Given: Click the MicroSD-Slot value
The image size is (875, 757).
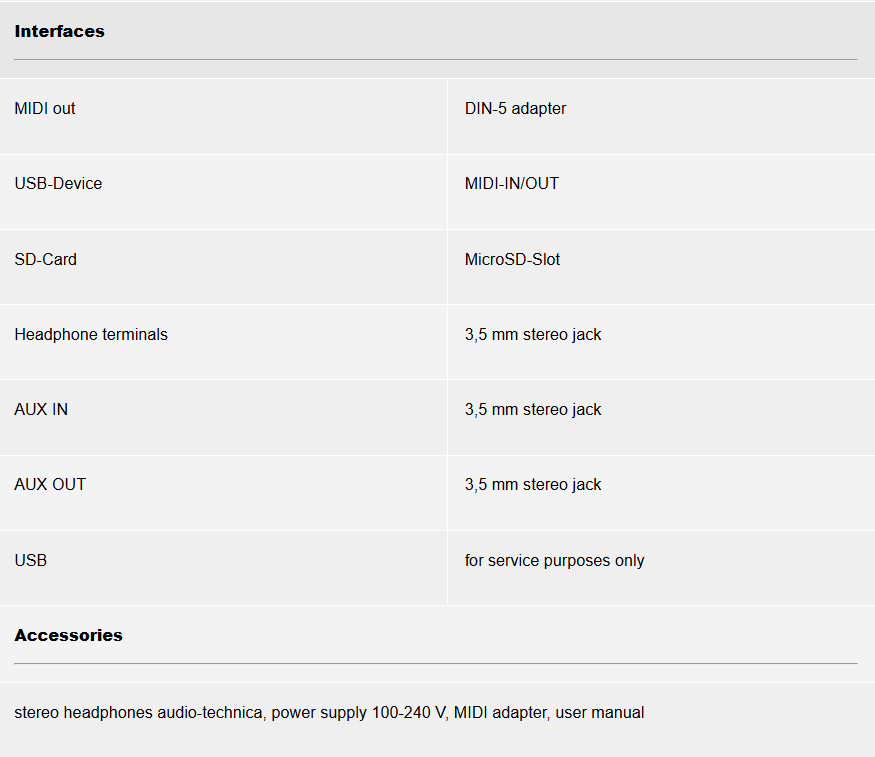Looking at the screenshot, I should [x=512, y=259].
